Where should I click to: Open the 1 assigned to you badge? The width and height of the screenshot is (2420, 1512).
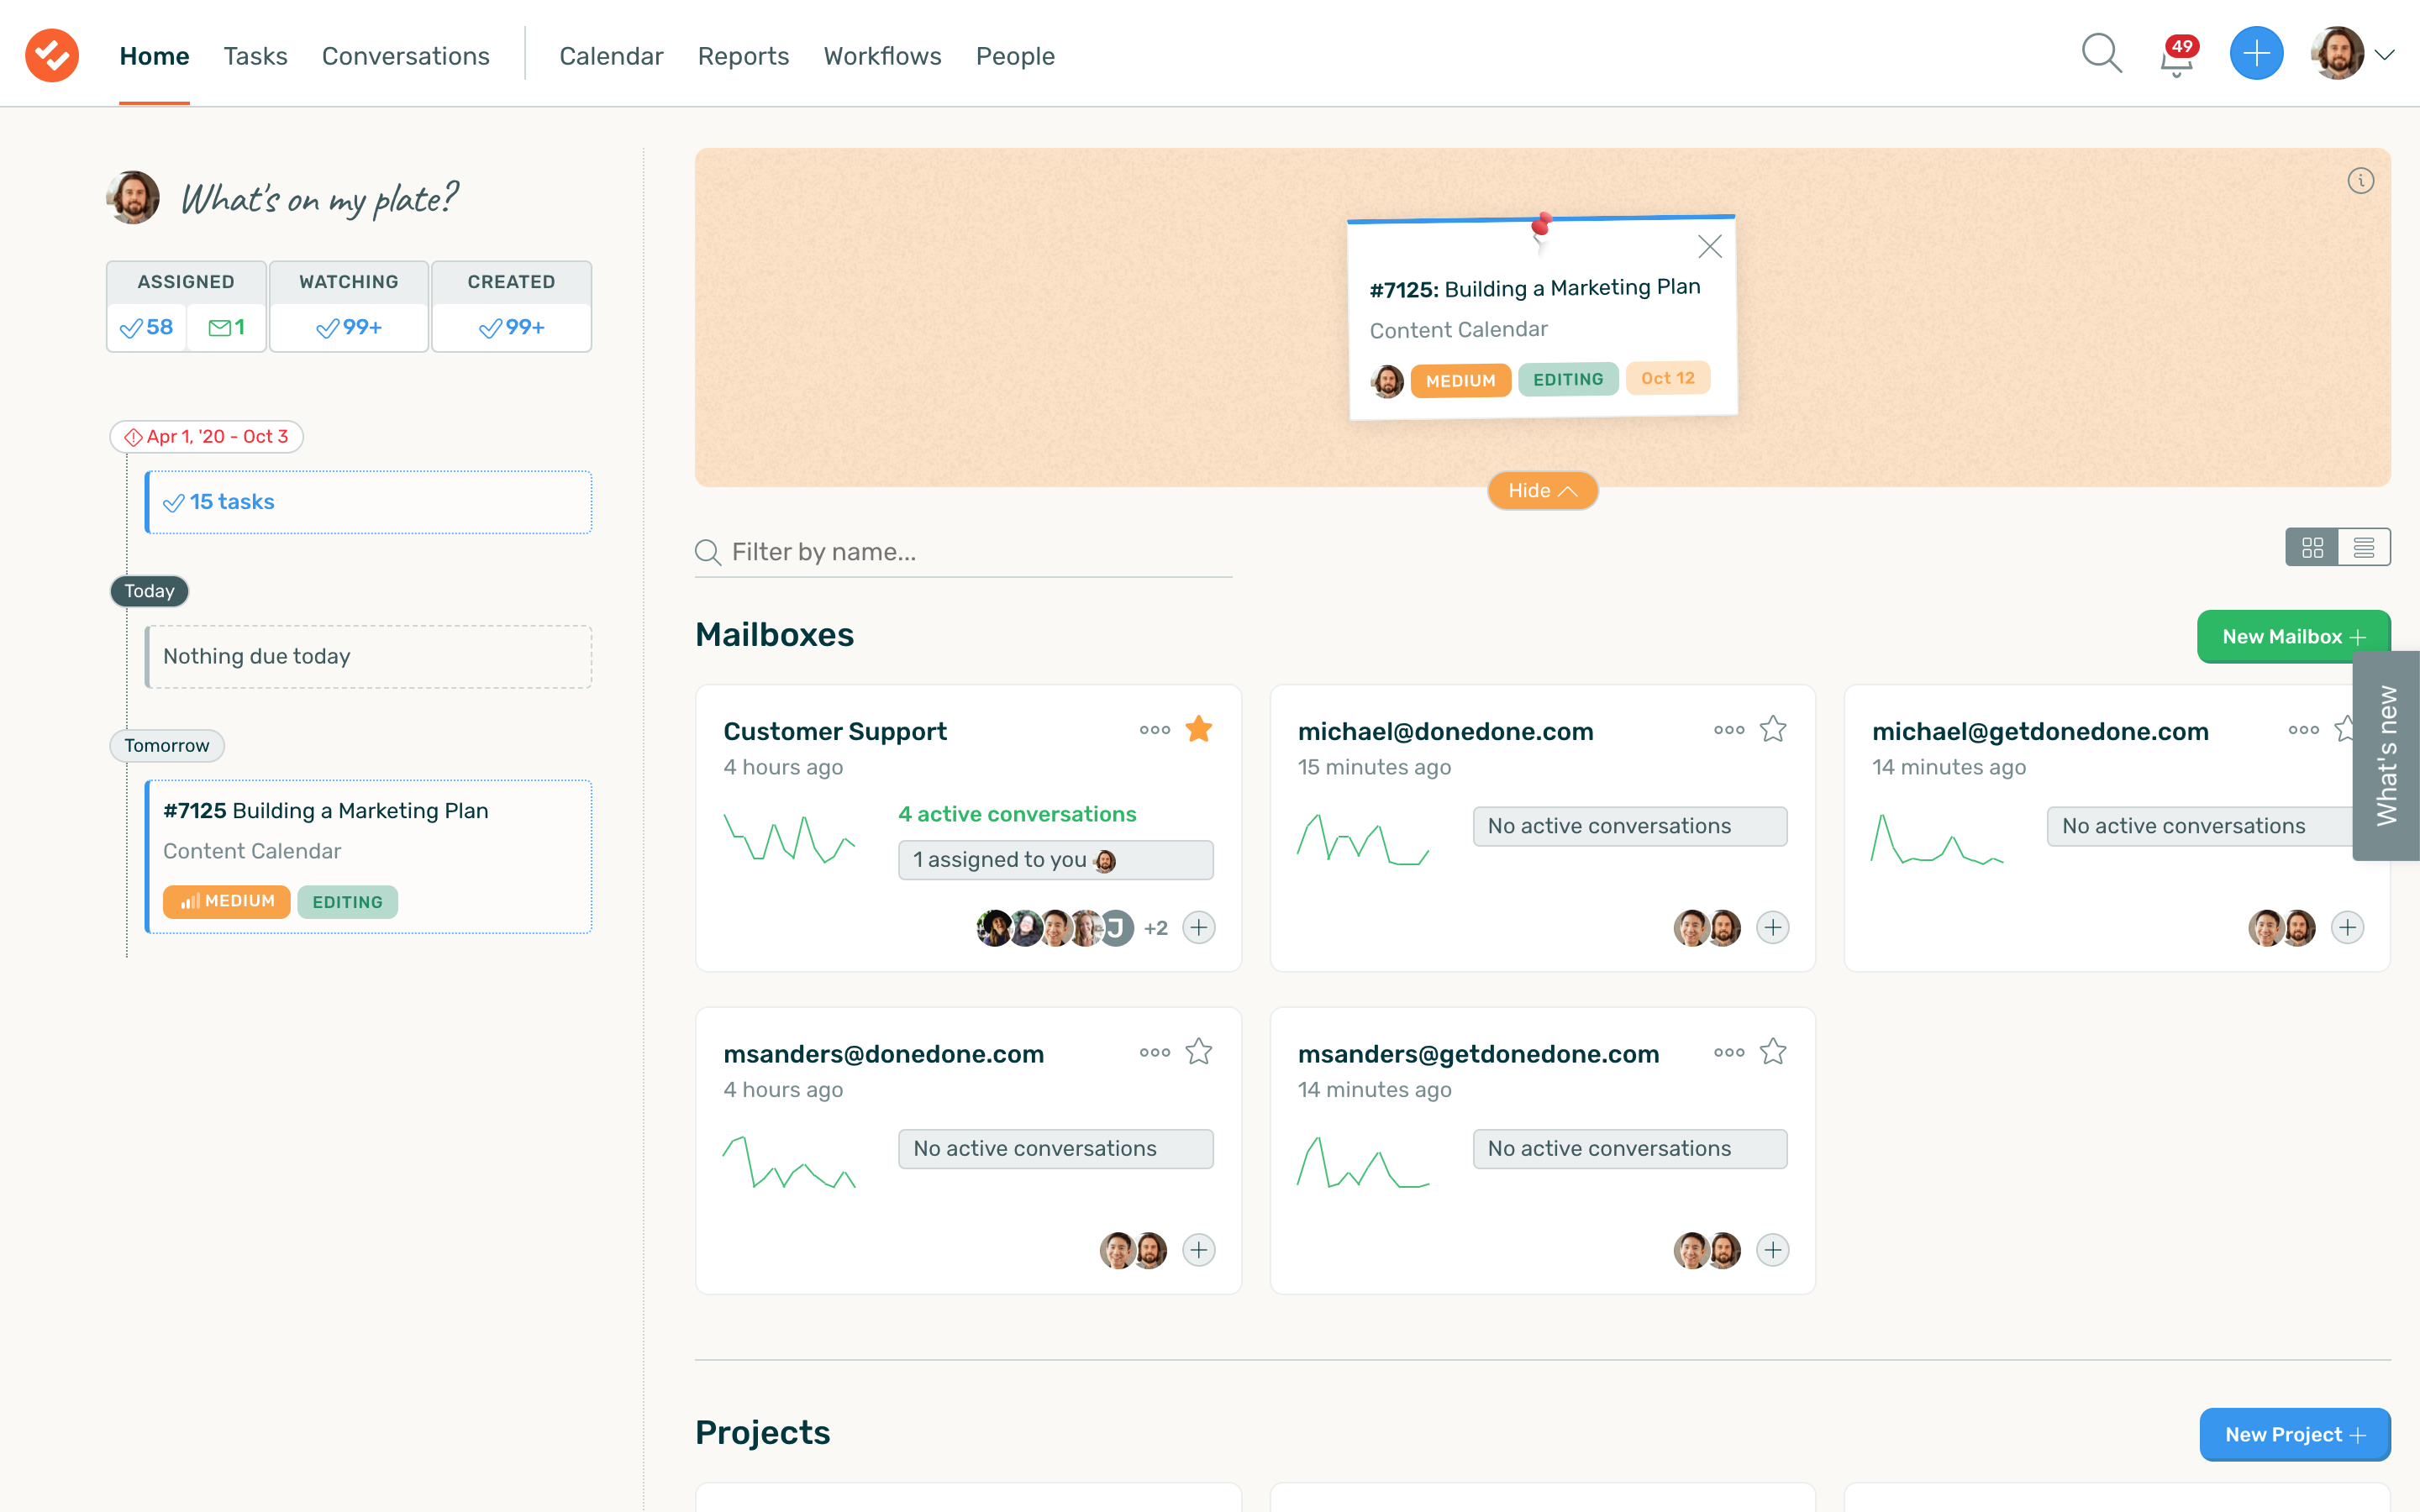(1055, 860)
